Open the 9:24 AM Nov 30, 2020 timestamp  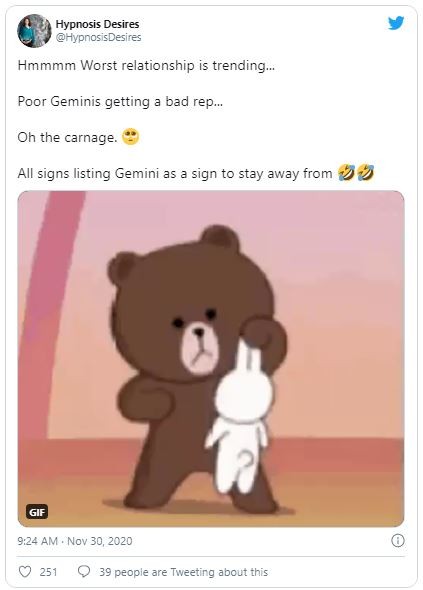[x=75, y=541]
